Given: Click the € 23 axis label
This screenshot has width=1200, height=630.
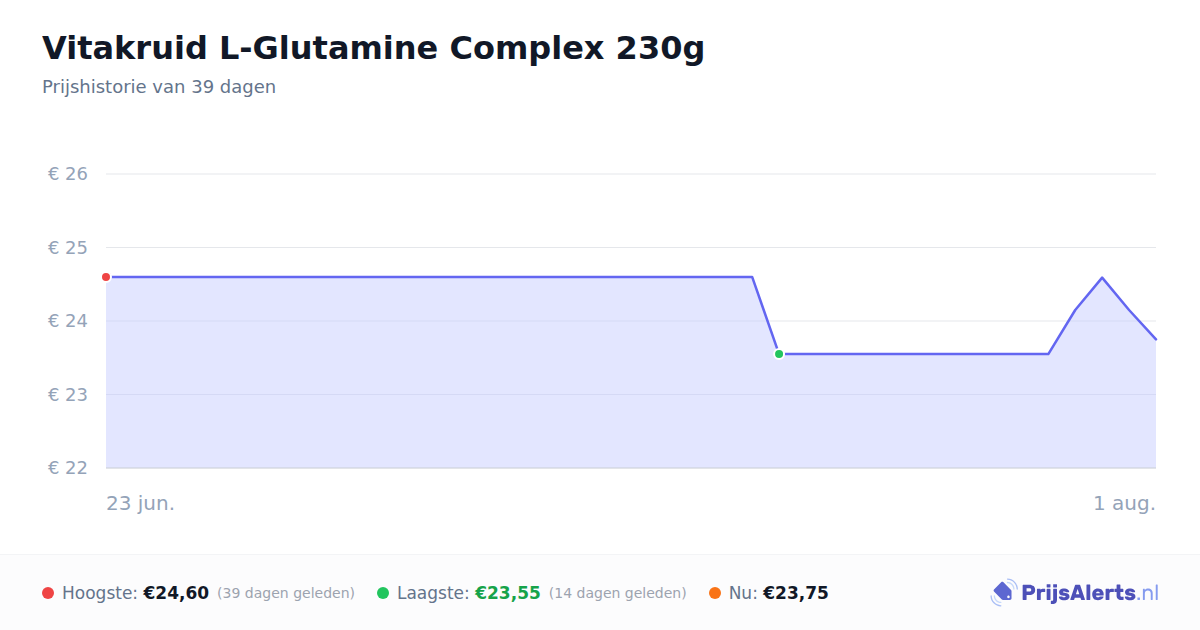Looking at the screenshot, I should pos(68,395).
